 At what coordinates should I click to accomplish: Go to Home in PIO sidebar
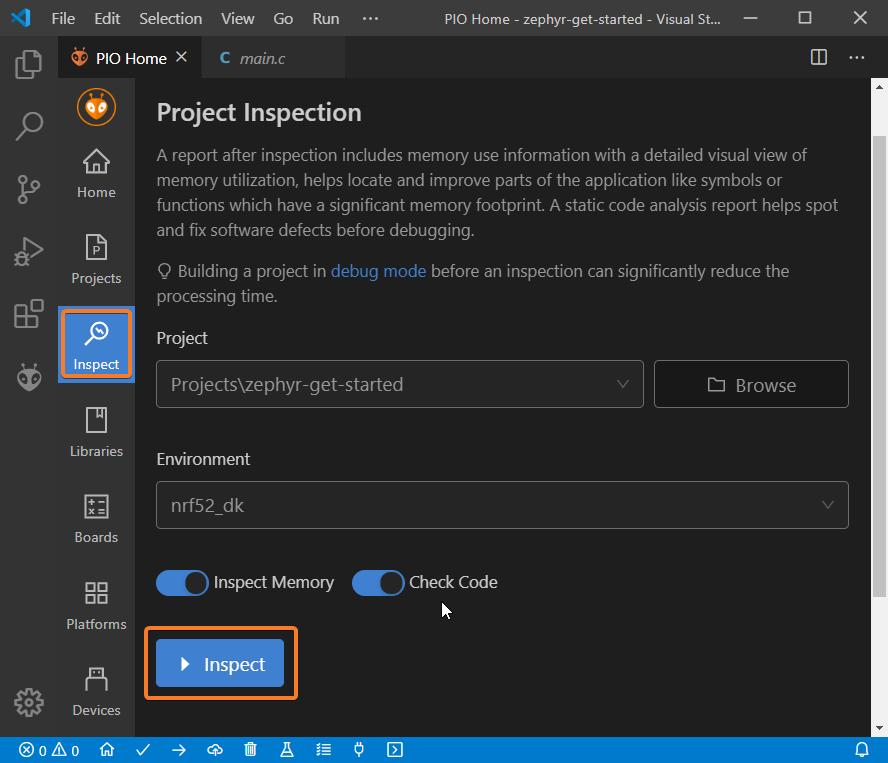point(96,173)
